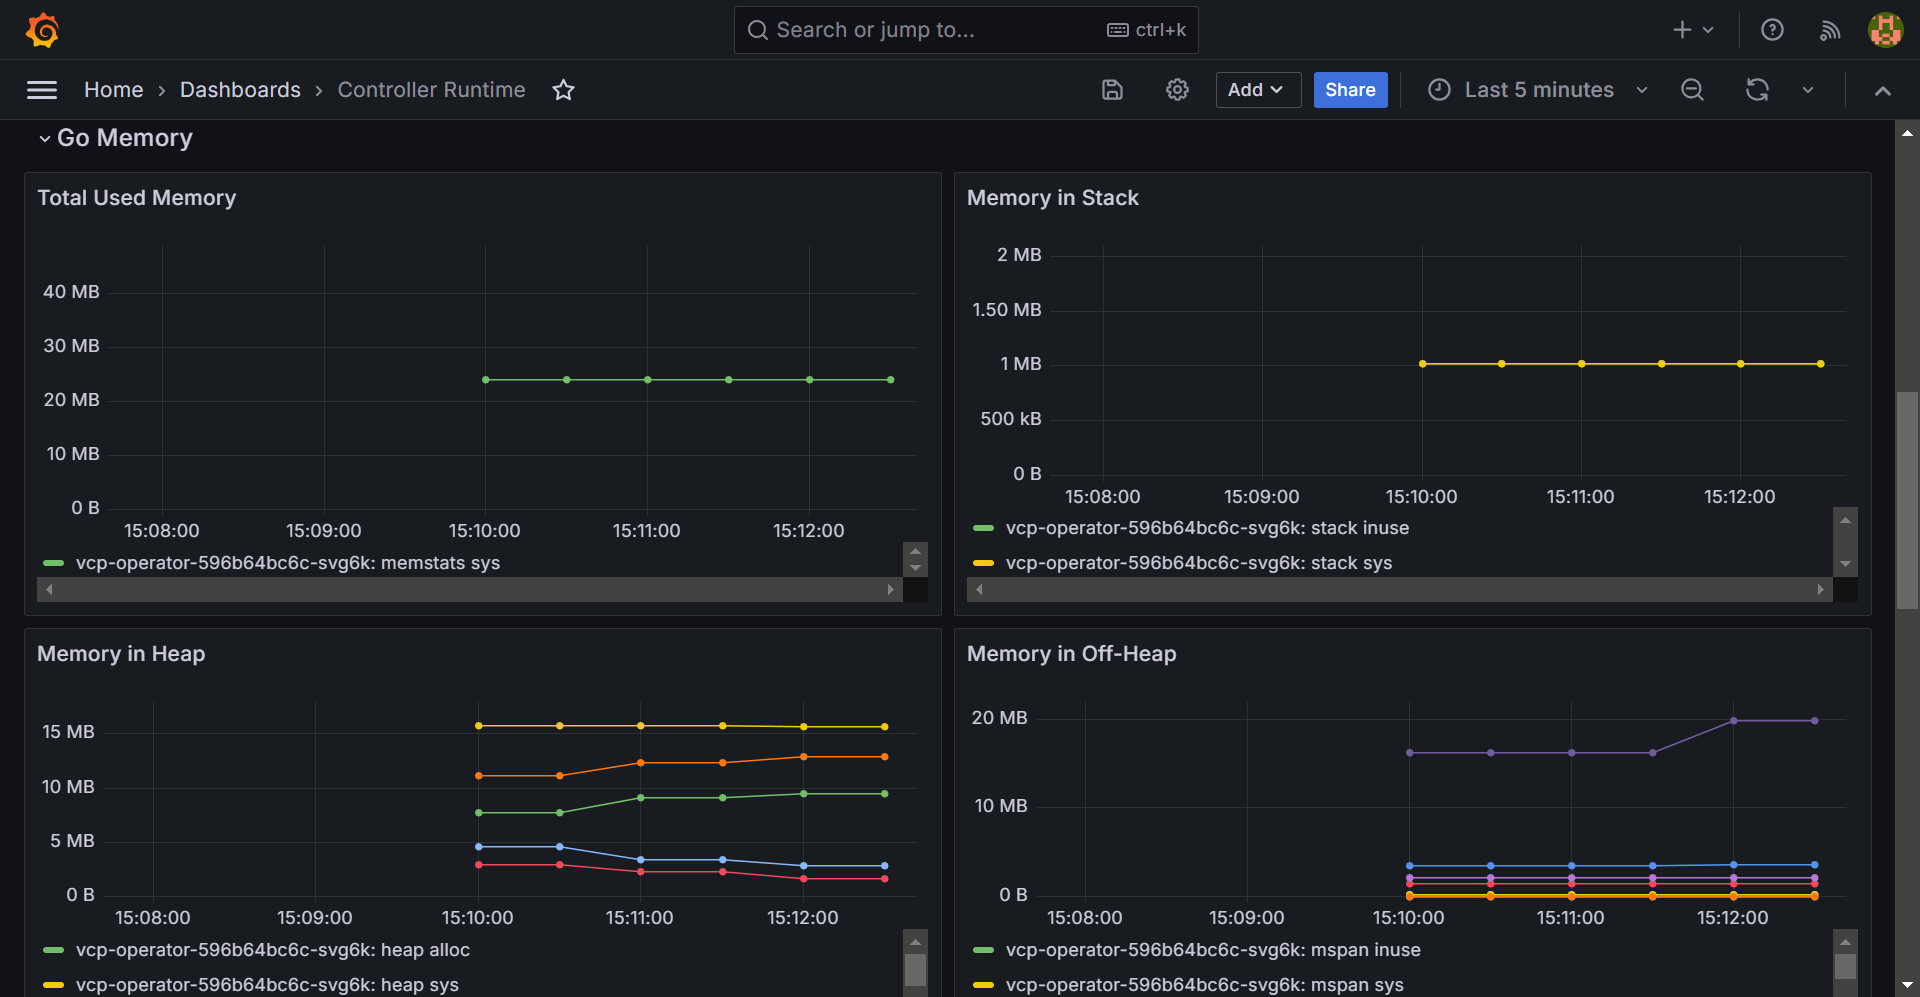
Task: Click Memory in Stack legend scroll up arrow
Action: (1845, 519)
